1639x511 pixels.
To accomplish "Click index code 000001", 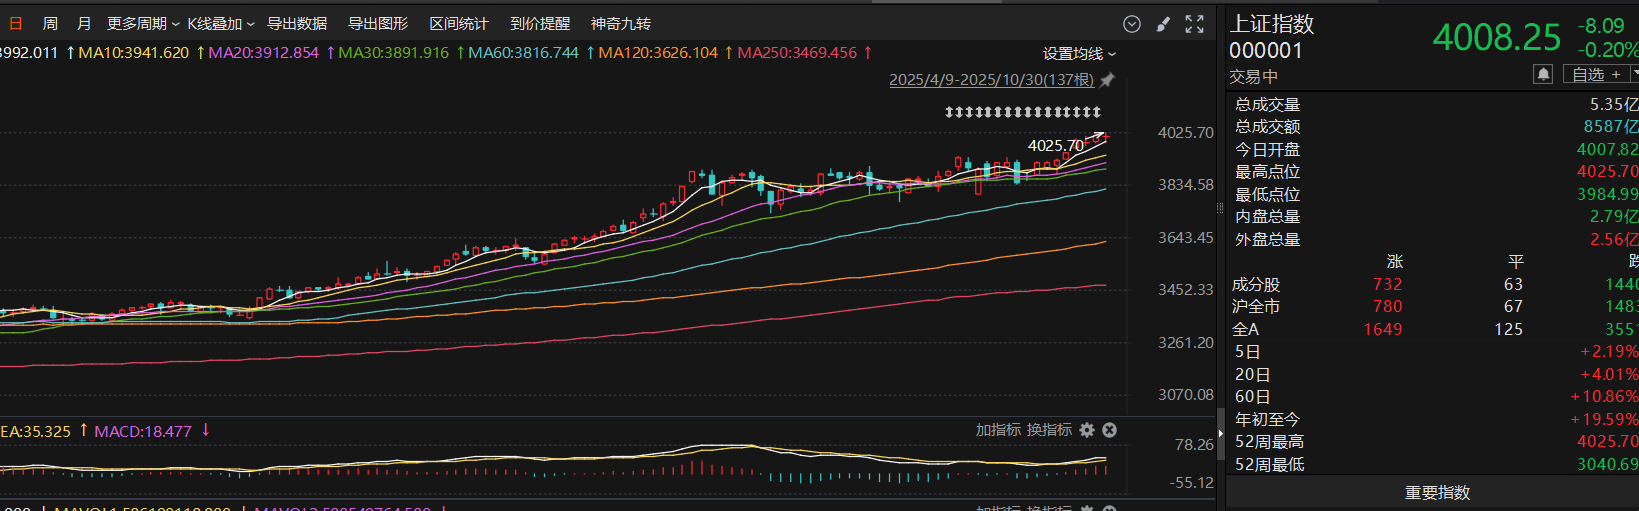I will tap(1266, 51).
